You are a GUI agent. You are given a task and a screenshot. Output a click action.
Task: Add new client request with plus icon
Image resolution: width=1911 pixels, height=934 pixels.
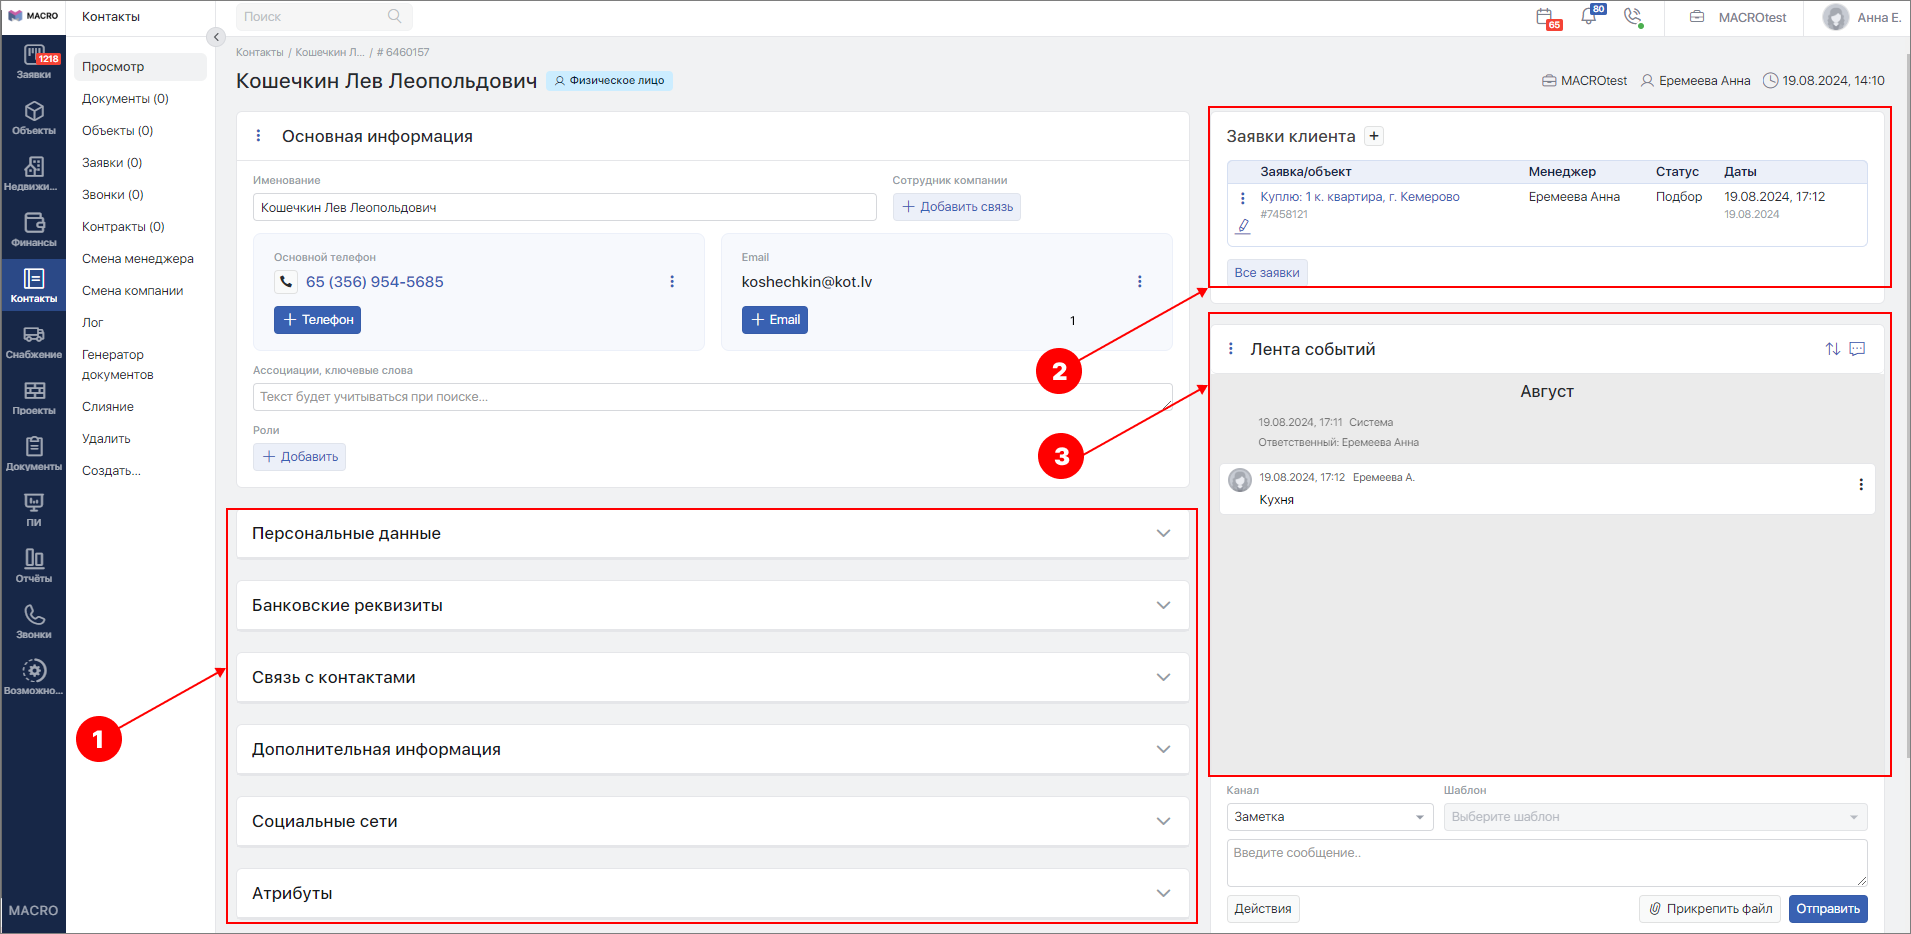pos(1374,136)
